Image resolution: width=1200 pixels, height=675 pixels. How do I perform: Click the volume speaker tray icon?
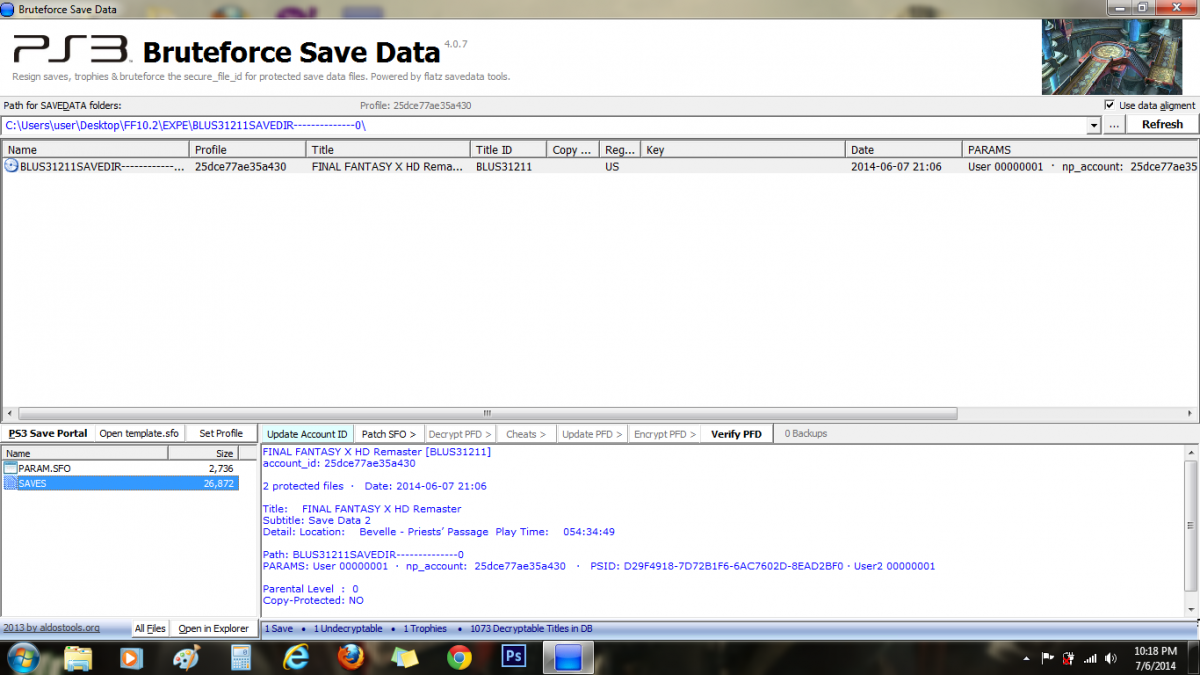click(x=1112, y=658)
